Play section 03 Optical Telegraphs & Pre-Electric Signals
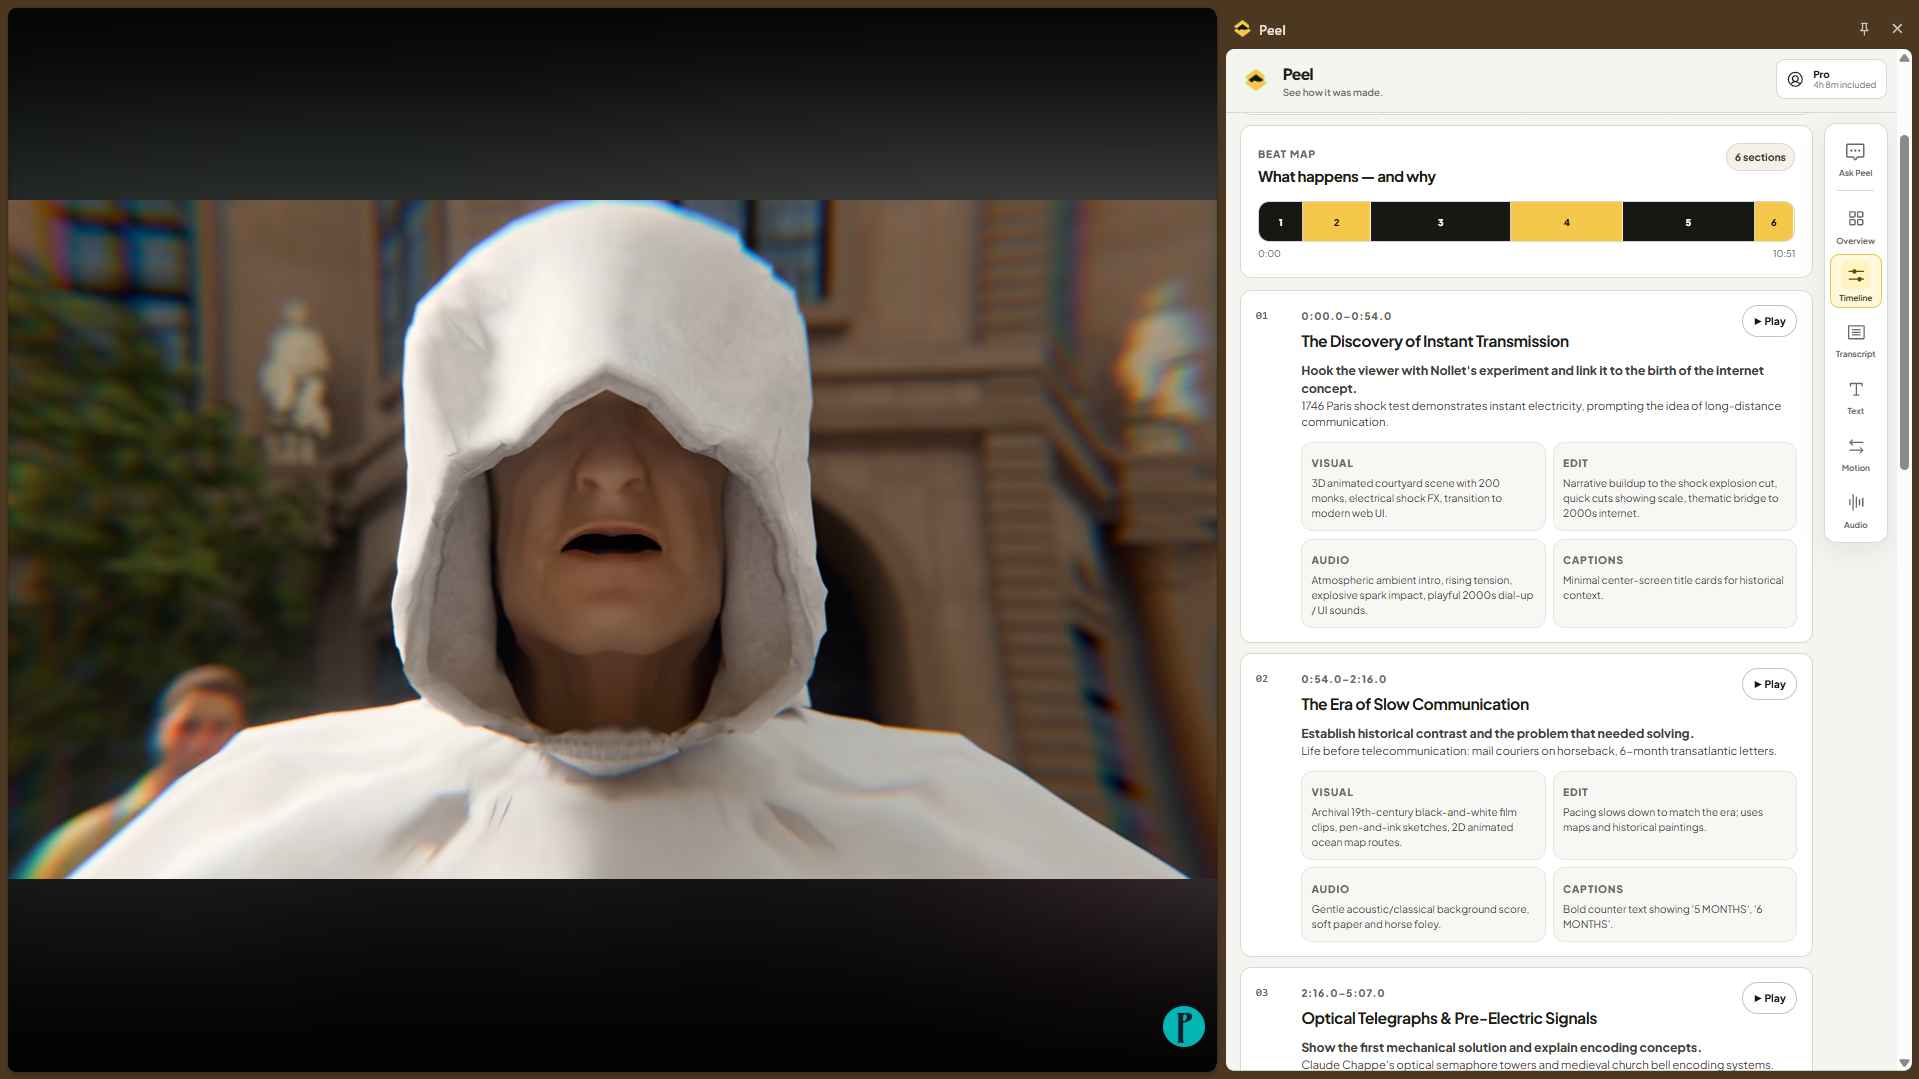Viewport: 1919px width, 1079px height. [x=1769, y=998]
